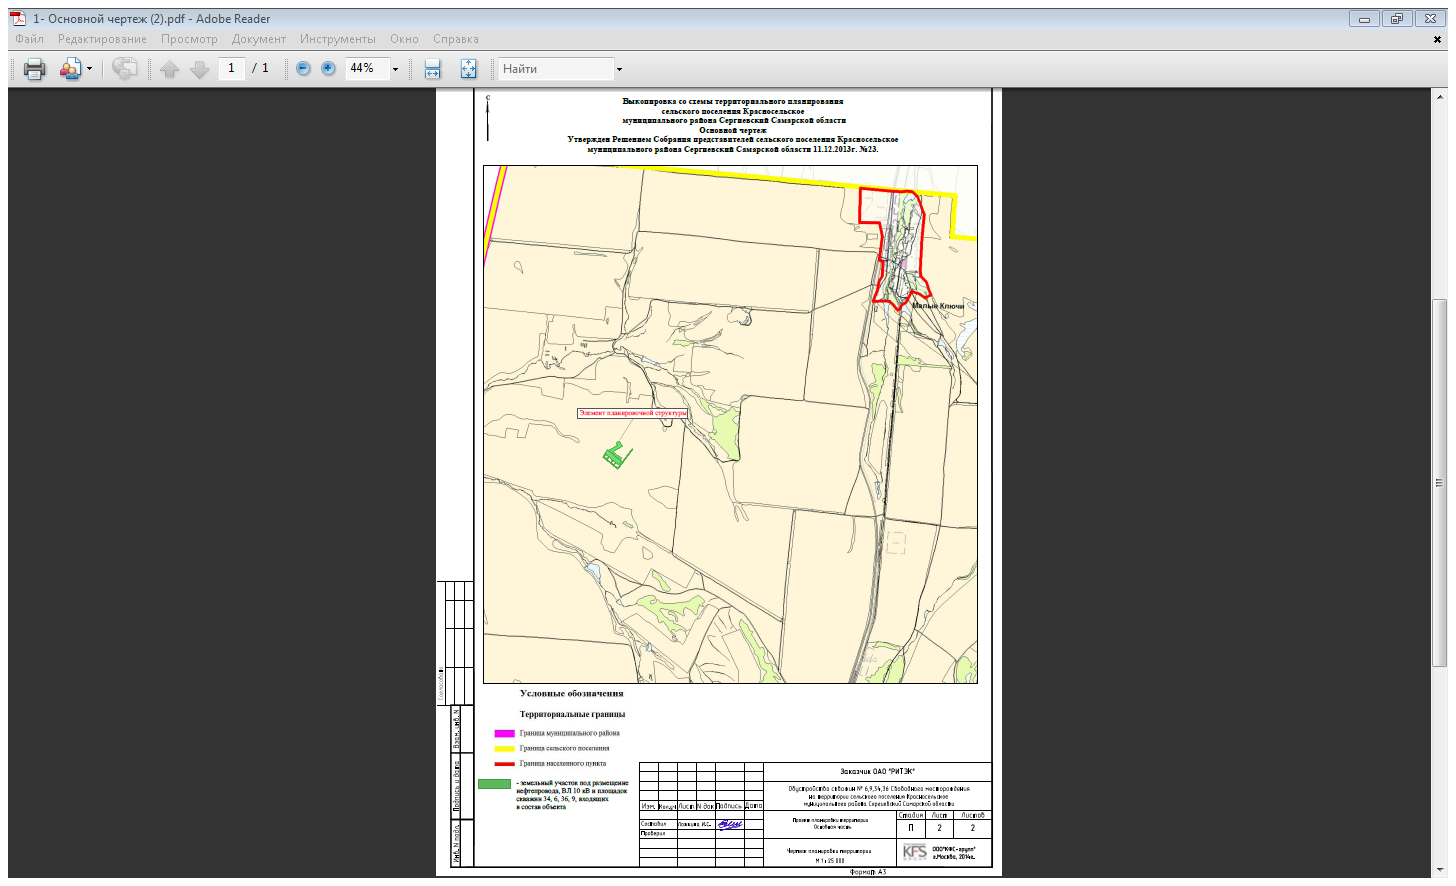1456x886 pixels.
Task: Select the fit-whole-page view icon
Action: (x=468, y=69)
